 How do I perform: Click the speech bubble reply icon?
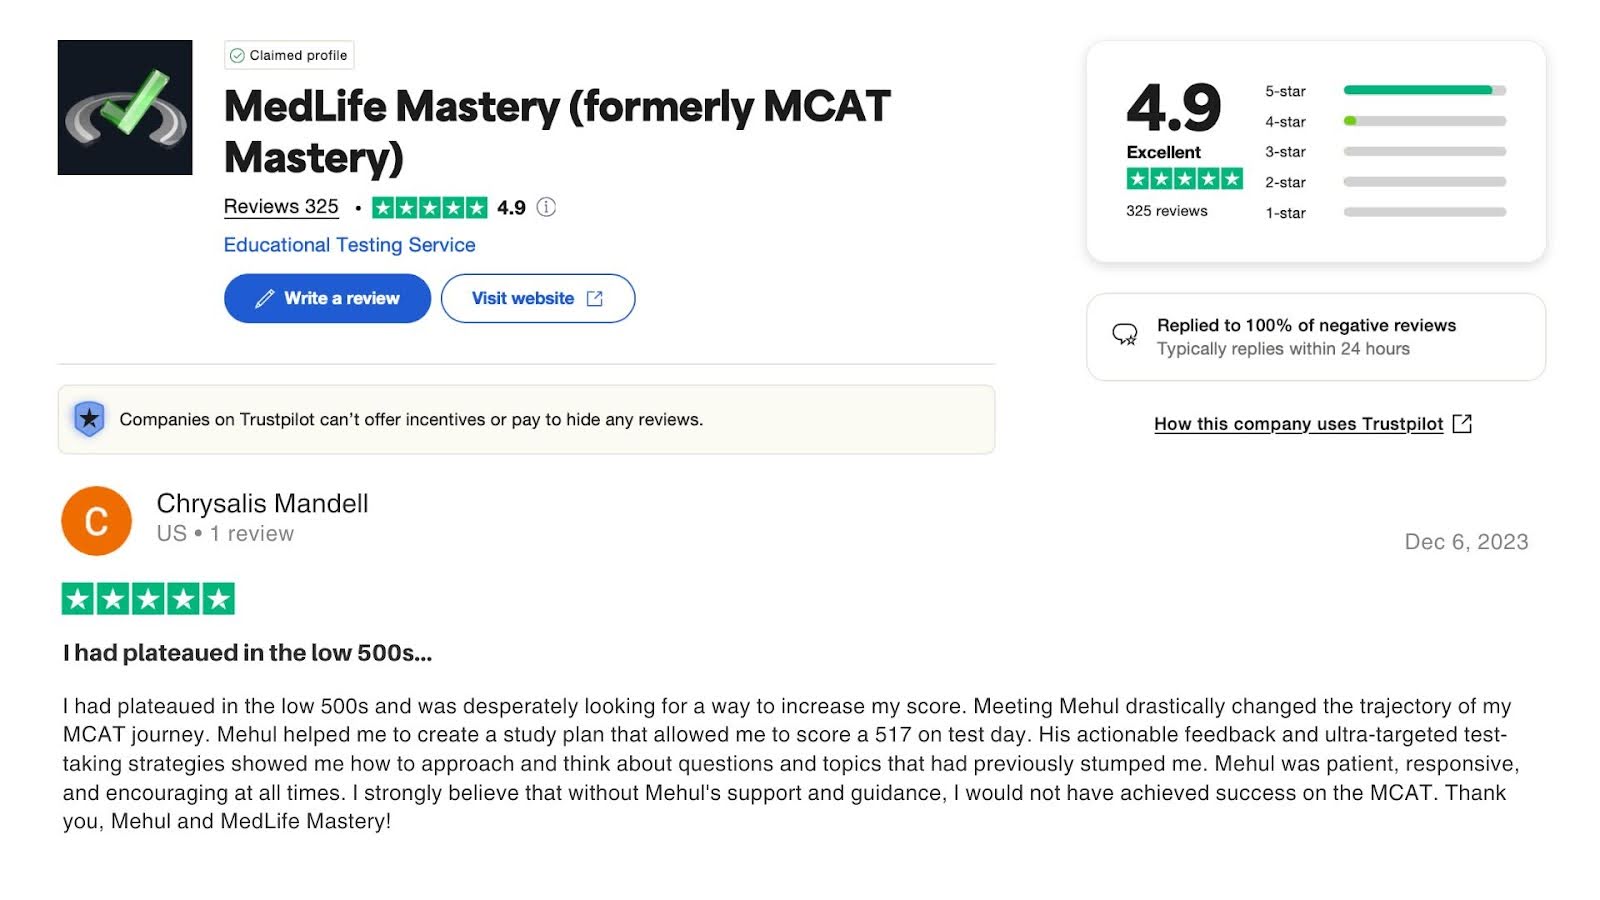[x=1125, y=335]
